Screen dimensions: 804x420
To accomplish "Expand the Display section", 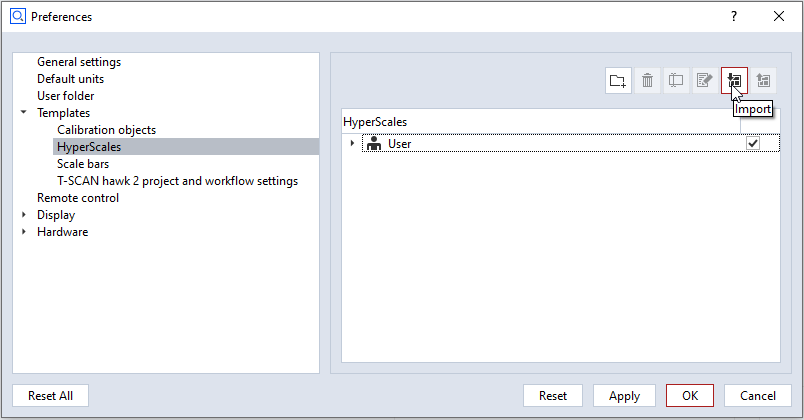I will (x=24, y=215).
